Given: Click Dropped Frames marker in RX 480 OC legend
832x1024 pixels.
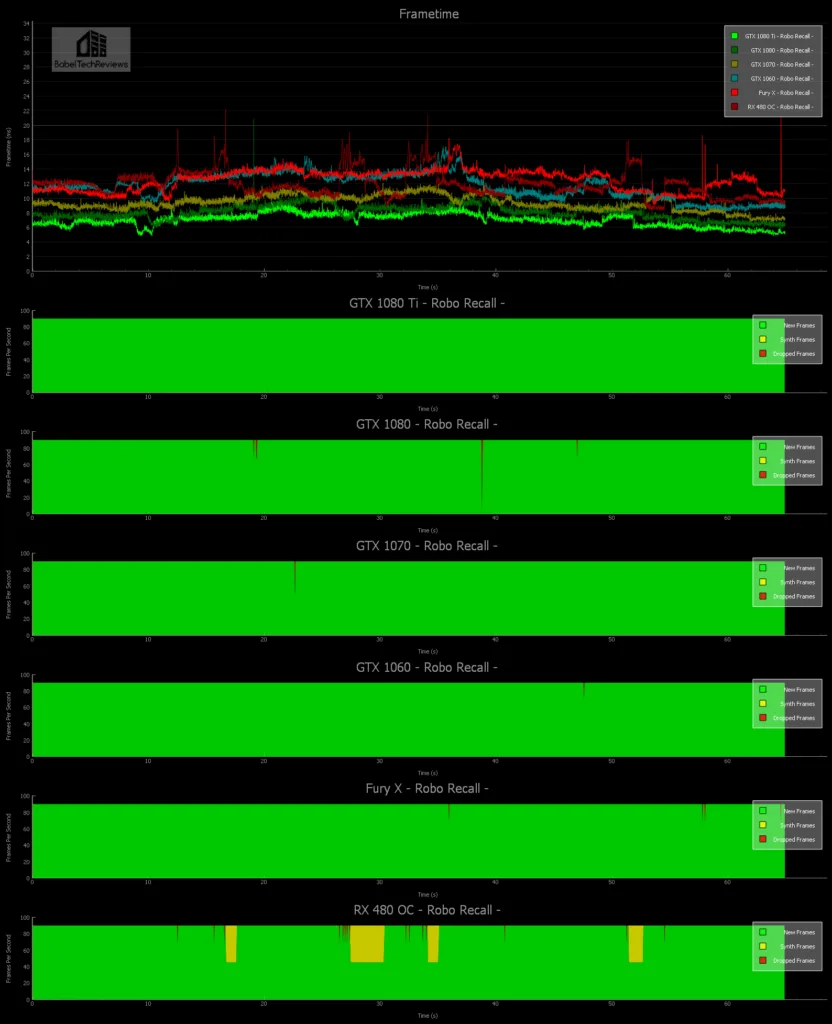Looking at the screenshot, I should (762, 960).
